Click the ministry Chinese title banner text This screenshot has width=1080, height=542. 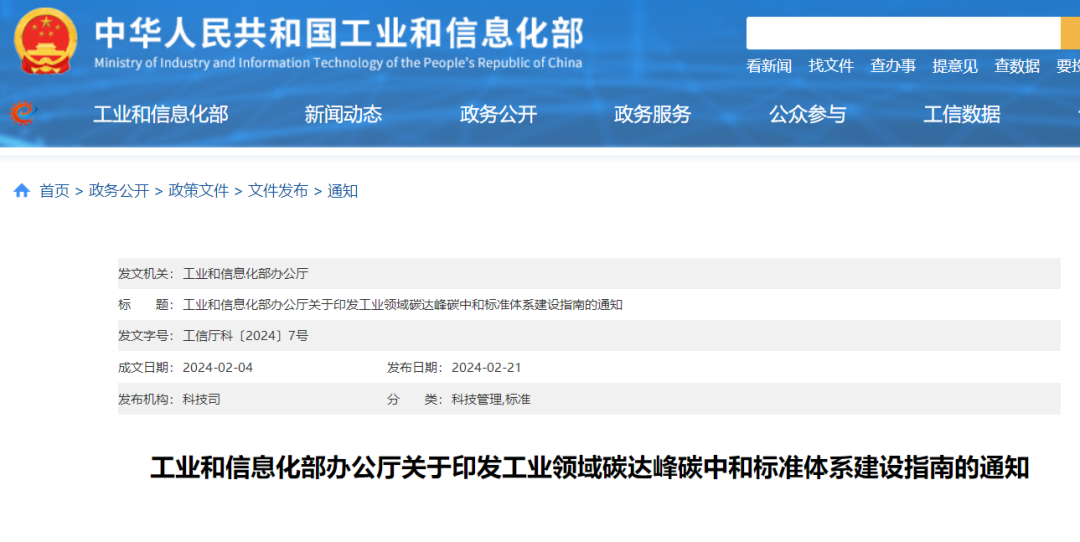339,32
